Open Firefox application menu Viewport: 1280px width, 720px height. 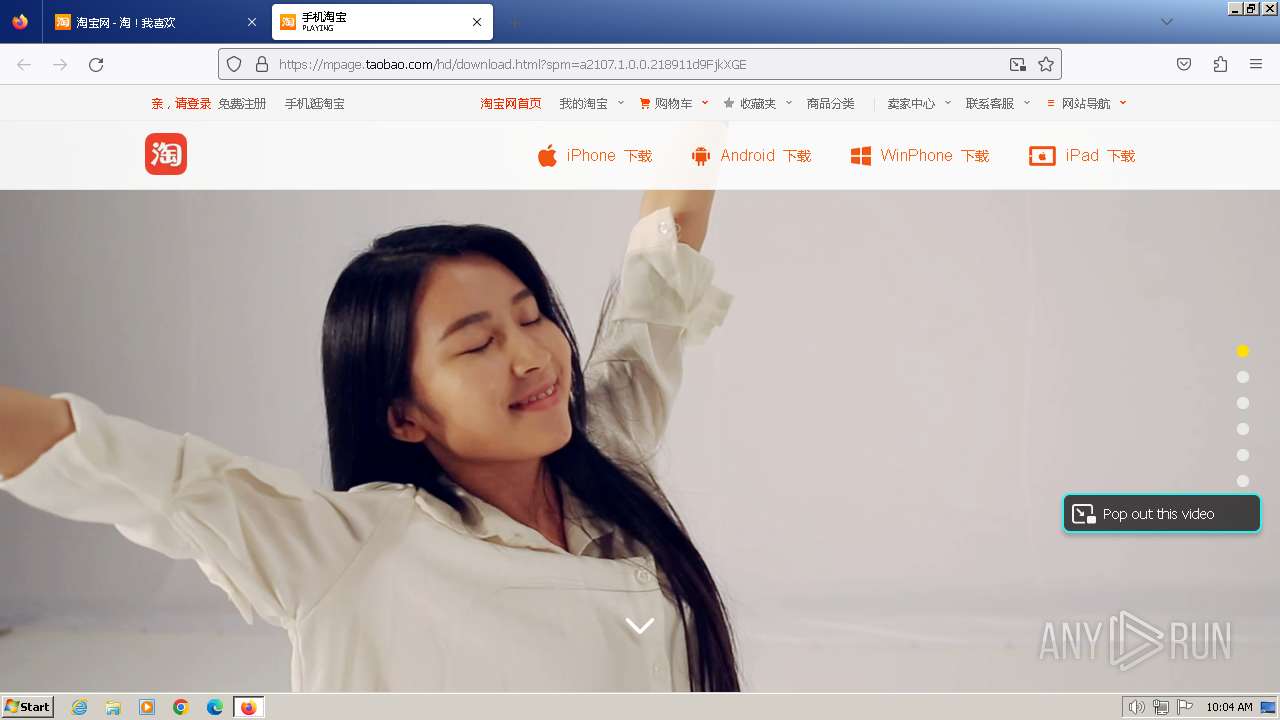point(1256,64)
